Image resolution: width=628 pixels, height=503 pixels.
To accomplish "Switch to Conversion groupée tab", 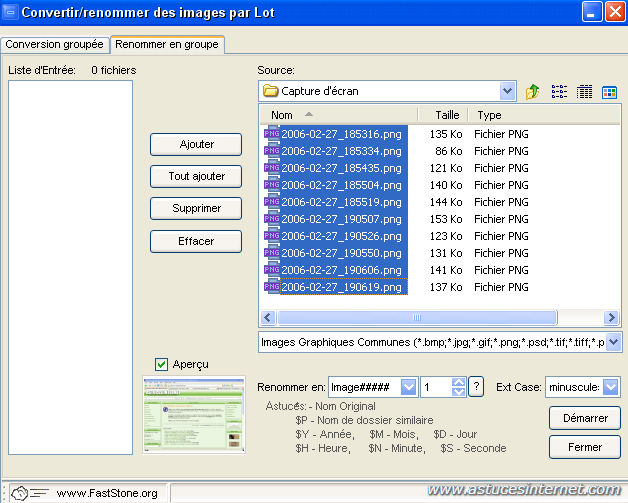I will 54,44.
